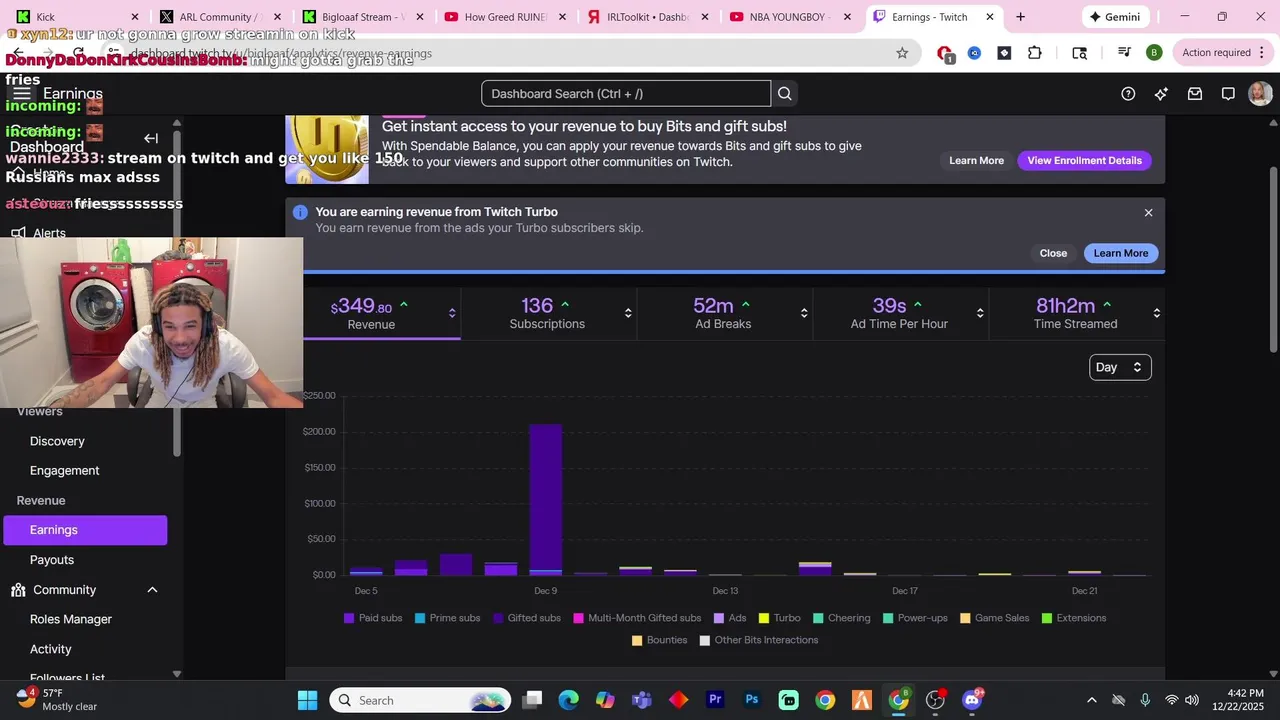Open Microsoft Teams from taskbar
1280x720 pixels.
[642, 700]
